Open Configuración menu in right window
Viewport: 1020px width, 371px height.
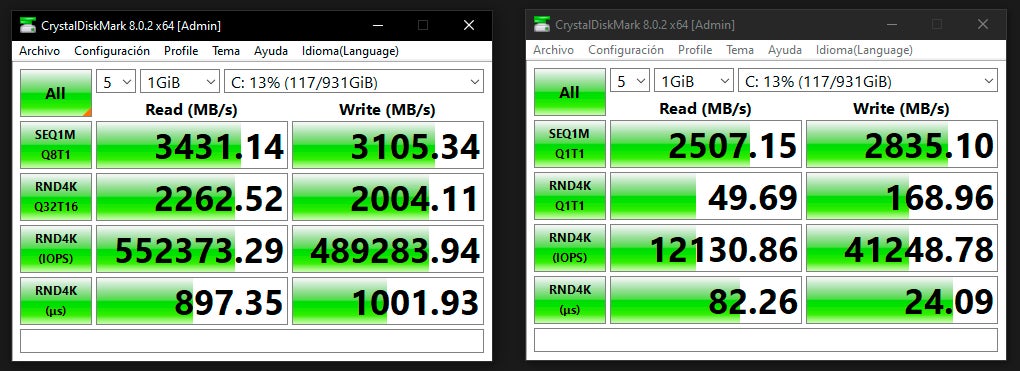coord(626,50)
